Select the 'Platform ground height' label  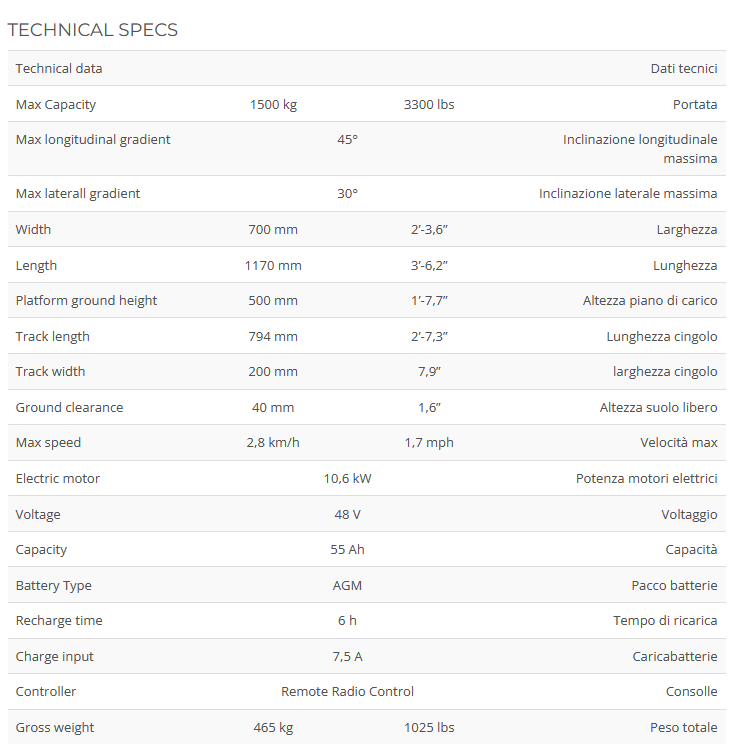click(x=87, y=301)
